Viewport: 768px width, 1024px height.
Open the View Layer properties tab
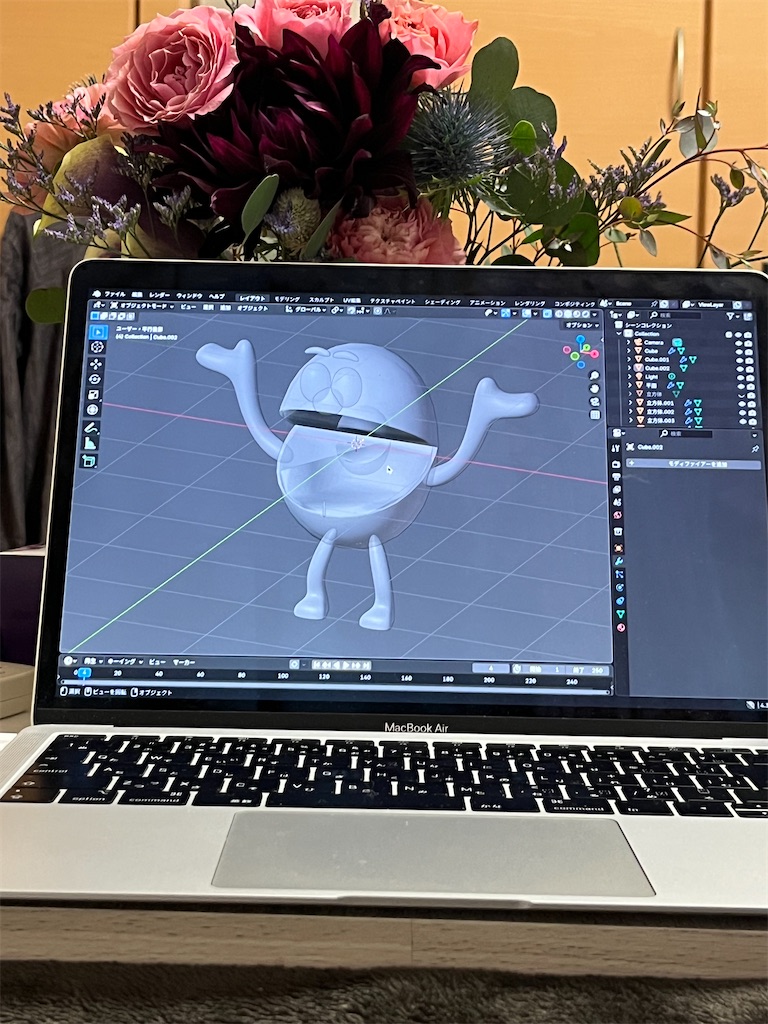coord(616,489)
